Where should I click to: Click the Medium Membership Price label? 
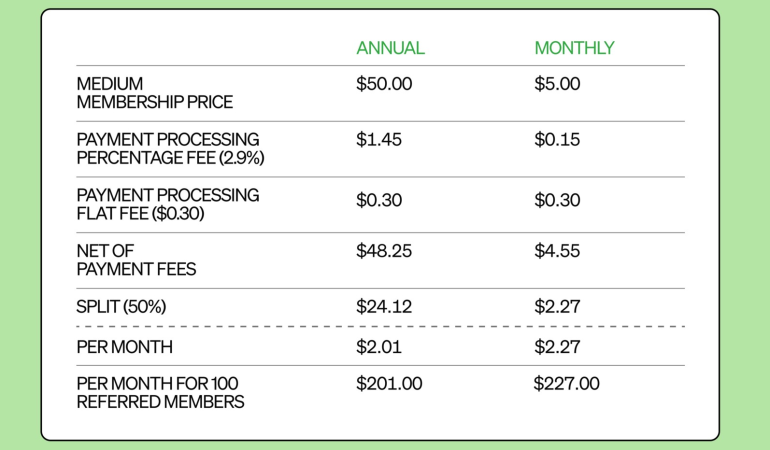coord(154,93)
